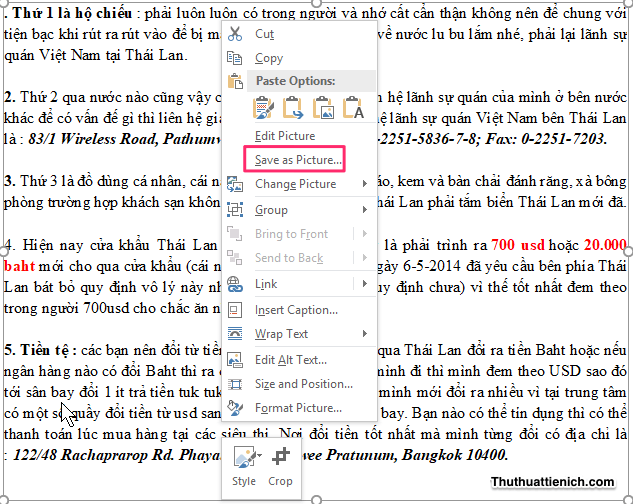The width and height of the screenshot is (633, 504).
Task: Select Cut from the context menu
Action: pos(264,34)
